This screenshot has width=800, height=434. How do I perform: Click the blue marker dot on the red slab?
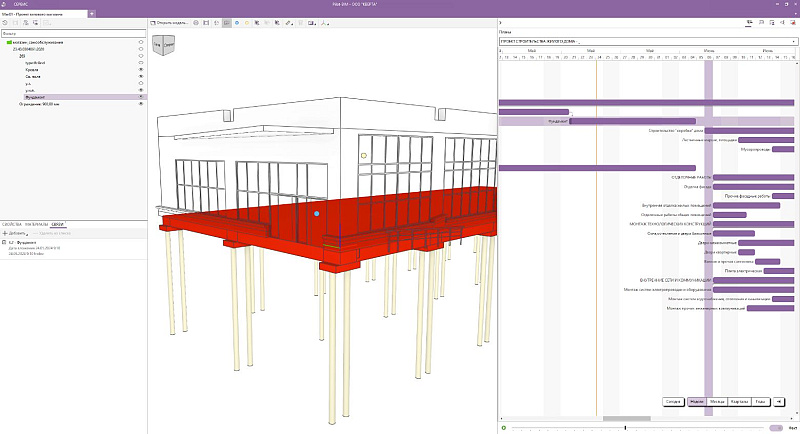pos(317,214)
